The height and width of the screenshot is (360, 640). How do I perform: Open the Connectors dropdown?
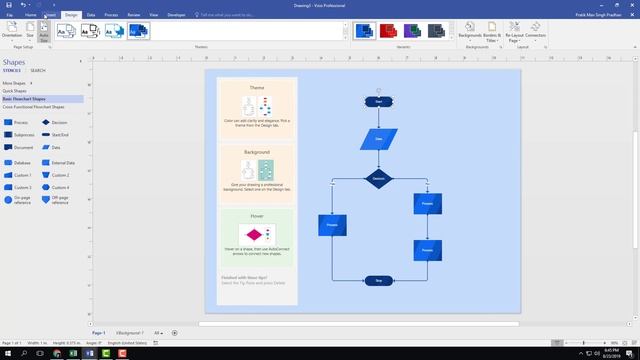click(x=535, y=32)
